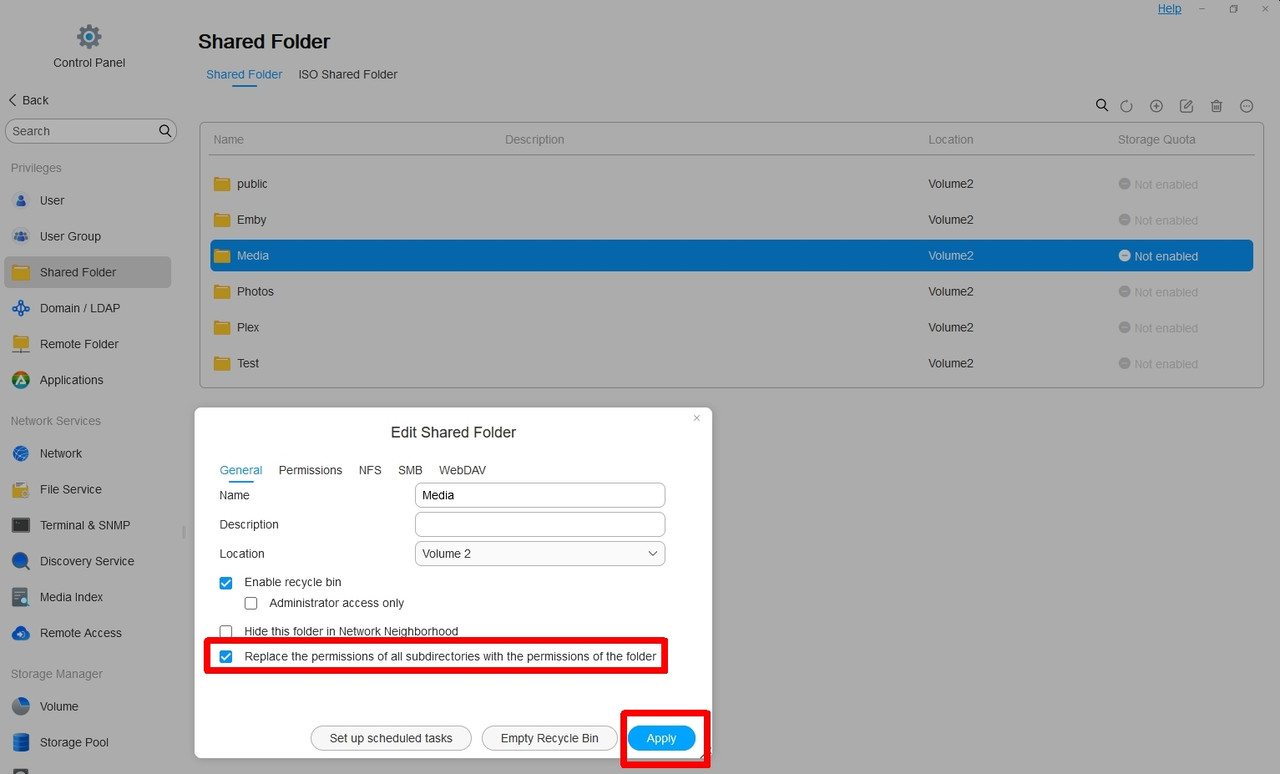Edit the selected shared folder
The height and width of the screenshot is (774, 1280).
(x=1186, y=106)
